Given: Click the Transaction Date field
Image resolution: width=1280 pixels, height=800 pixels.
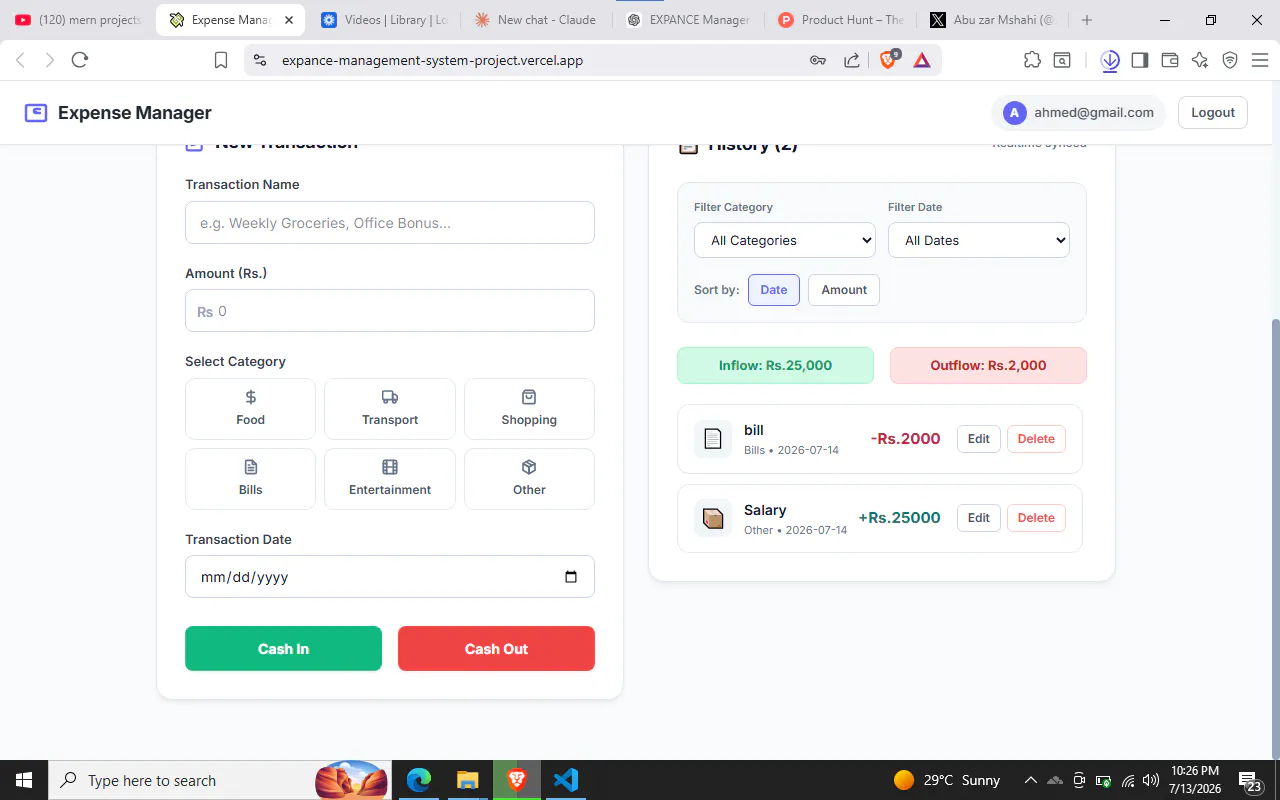Looking at the screenshot, I should (390, 577).
